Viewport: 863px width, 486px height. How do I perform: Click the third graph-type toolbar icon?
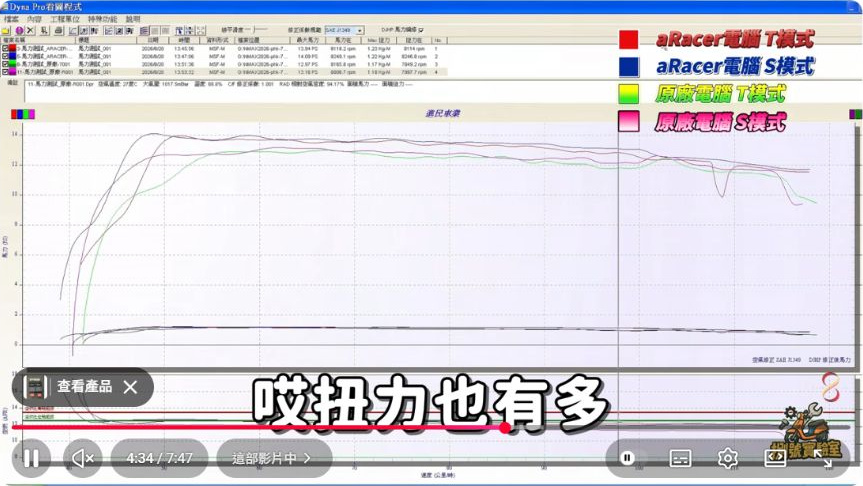(94, 31)
